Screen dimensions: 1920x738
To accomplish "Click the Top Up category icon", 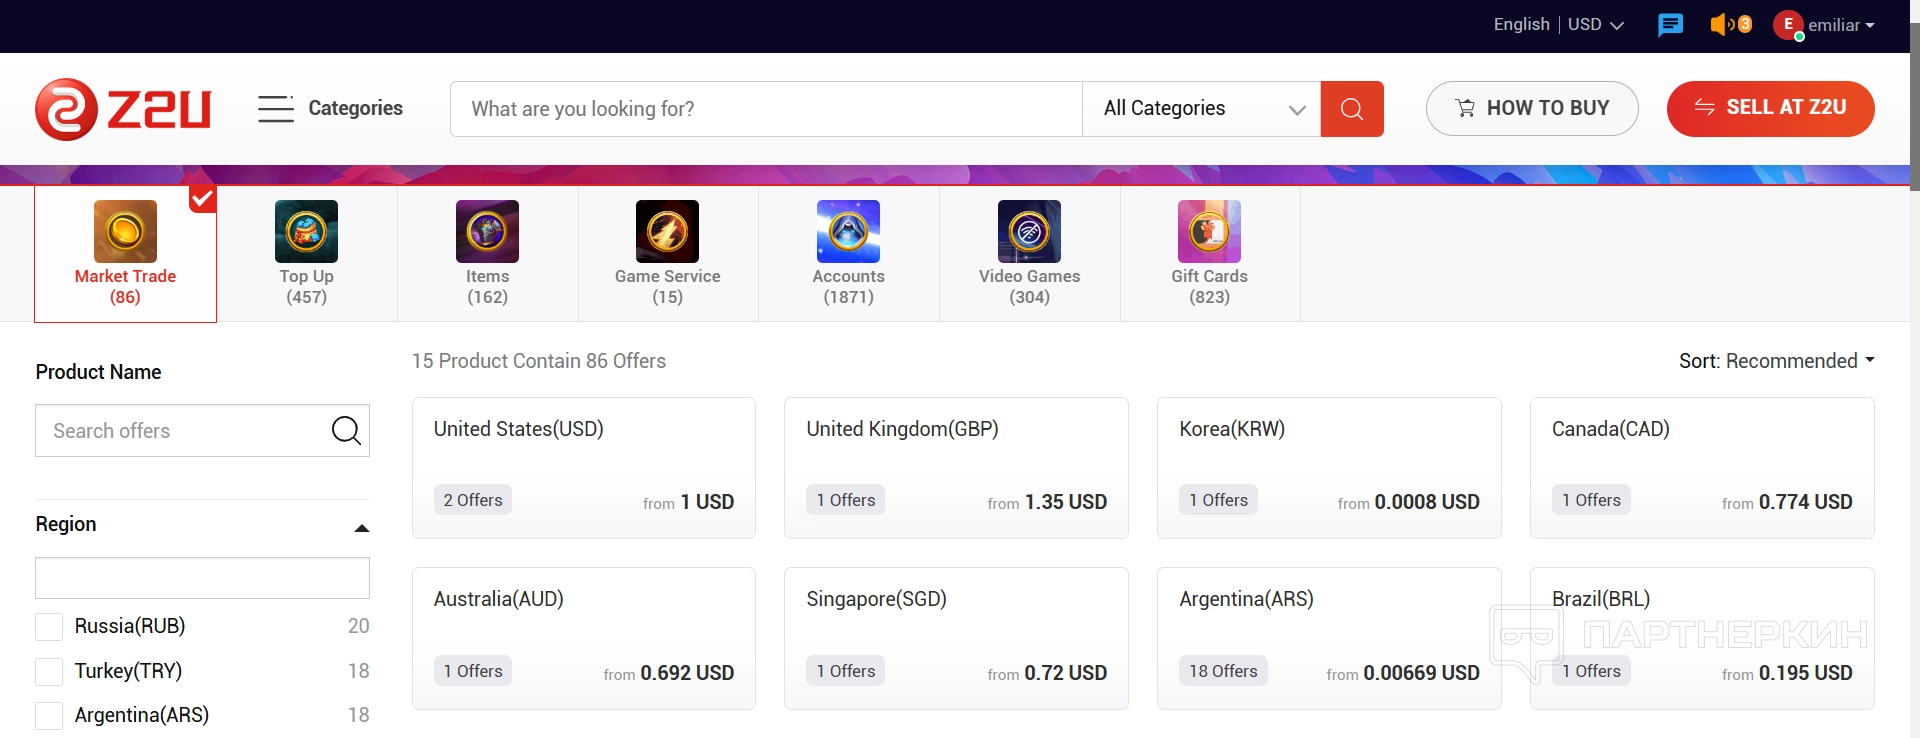I will [306, 231].
